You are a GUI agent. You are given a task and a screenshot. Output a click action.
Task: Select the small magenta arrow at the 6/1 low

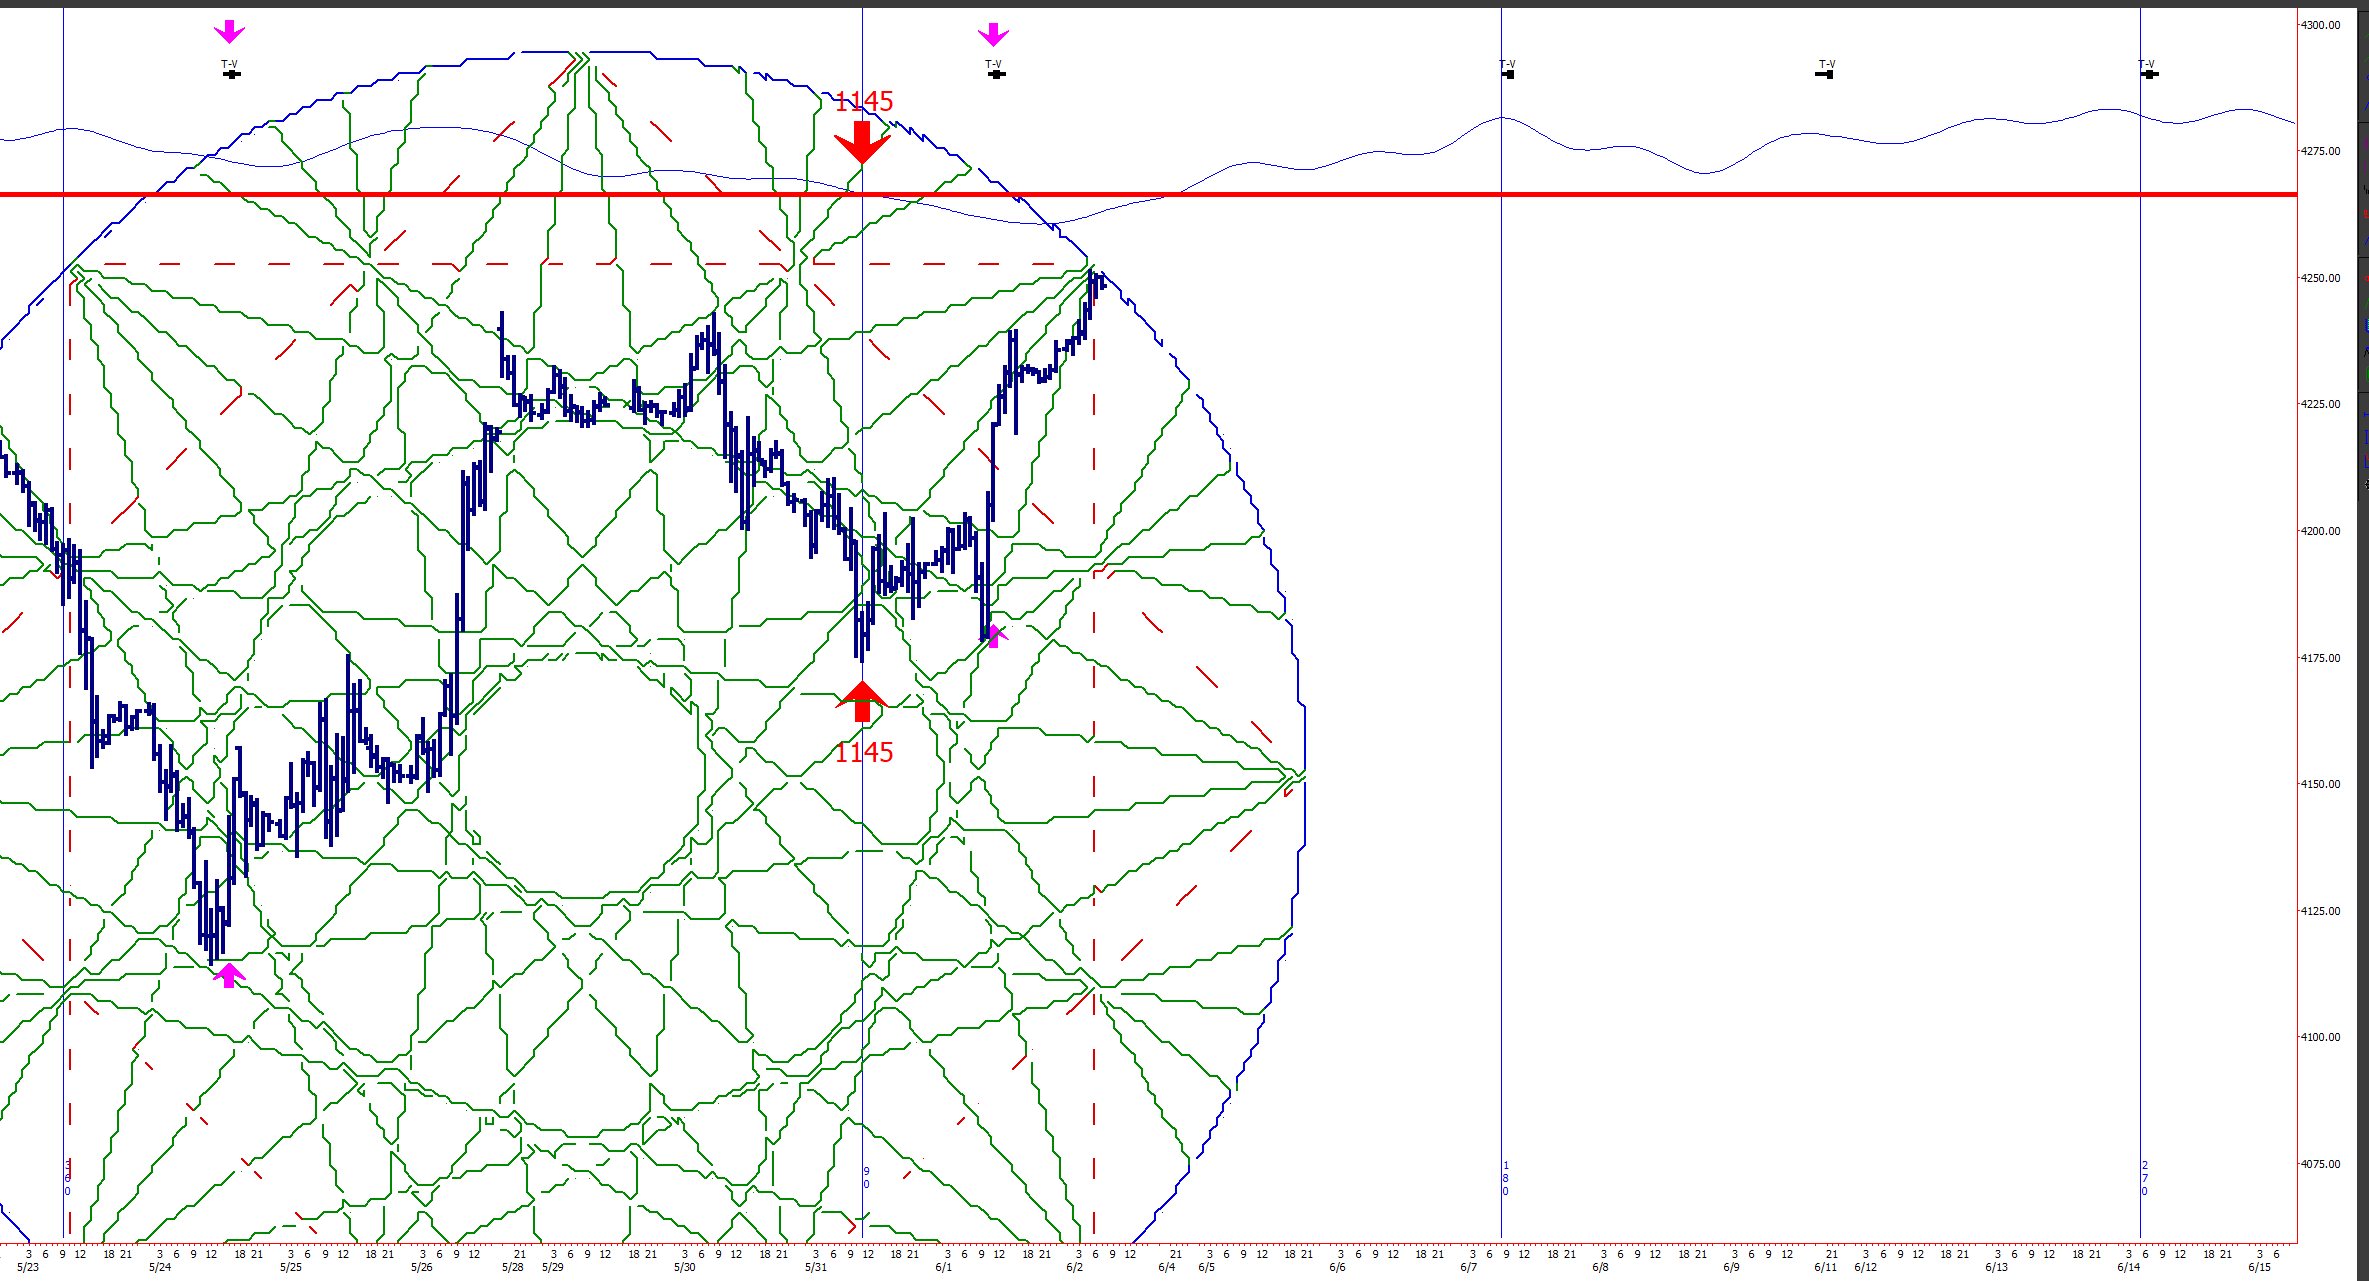[x=994, y=636]
